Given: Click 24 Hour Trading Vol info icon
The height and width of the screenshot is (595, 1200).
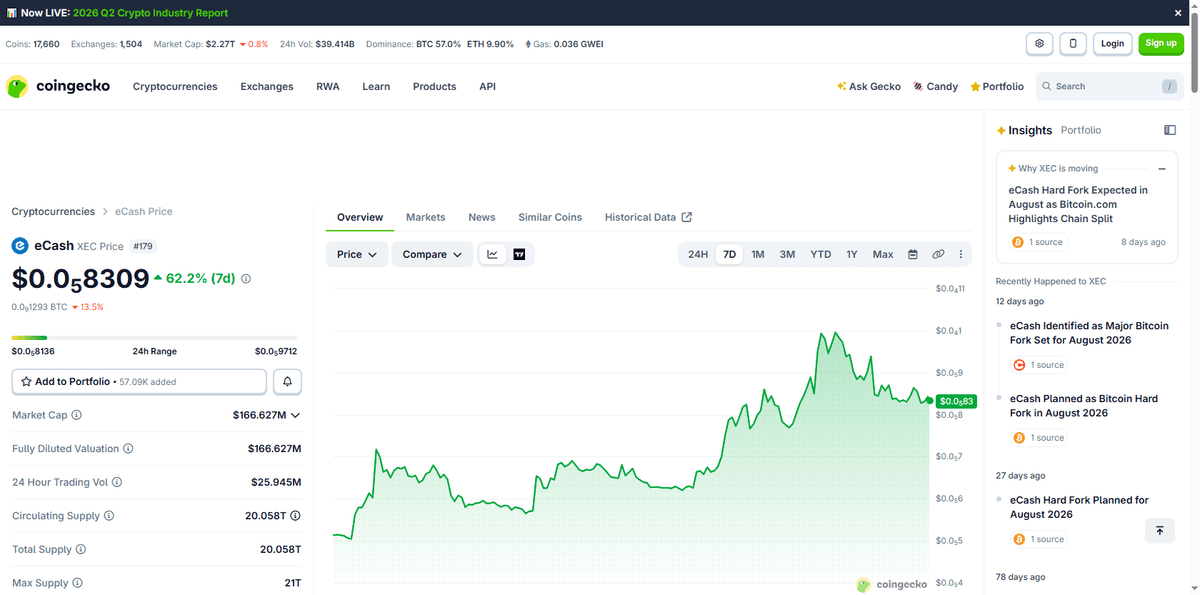Looking at the screenshot, I should 117,482.
